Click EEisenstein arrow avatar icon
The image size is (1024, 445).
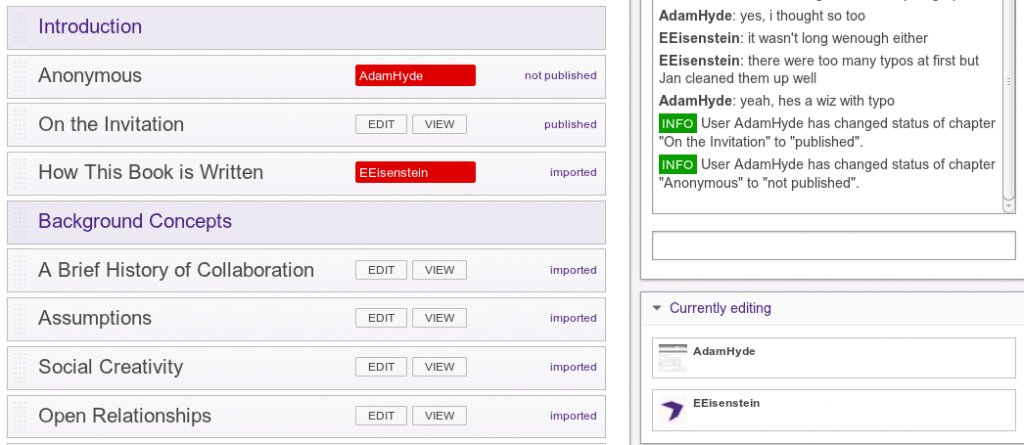pyautogui.click(x=673, y=410)
